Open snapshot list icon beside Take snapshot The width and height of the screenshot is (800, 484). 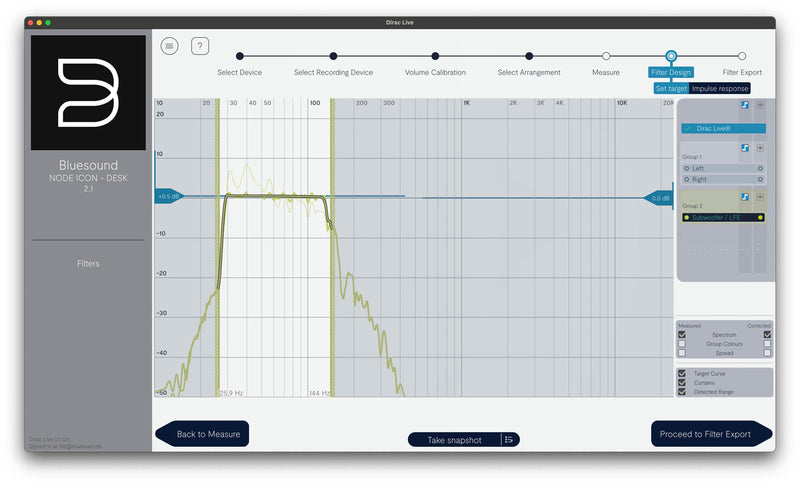[x=509, y=440]
